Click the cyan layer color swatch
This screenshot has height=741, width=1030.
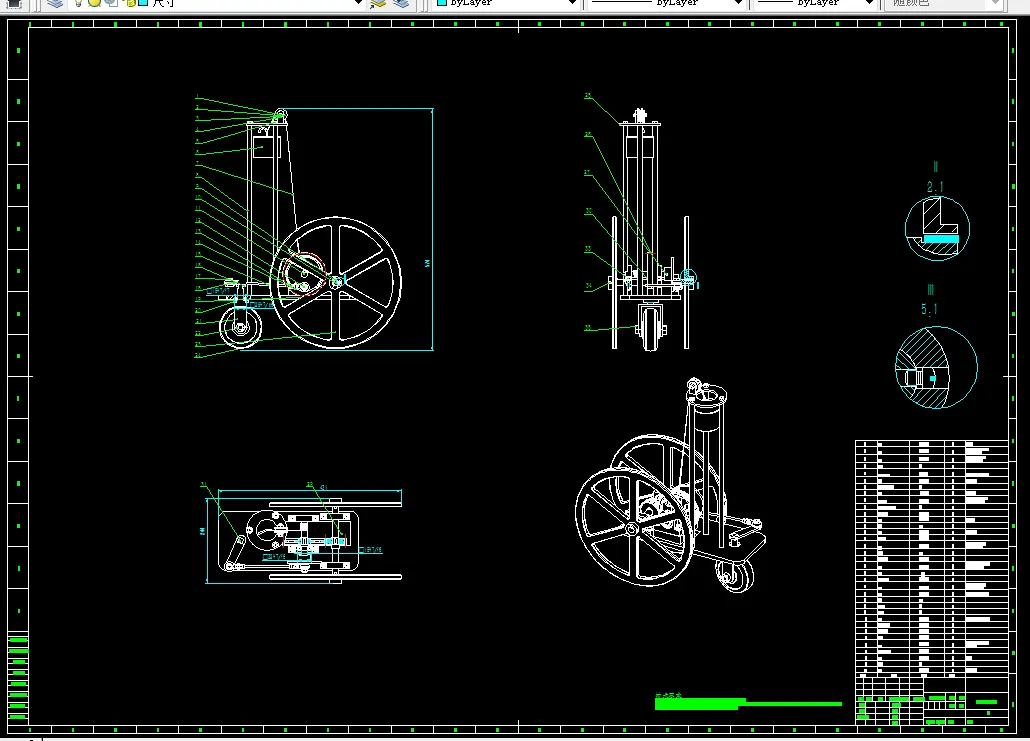[x=143, y=3]
